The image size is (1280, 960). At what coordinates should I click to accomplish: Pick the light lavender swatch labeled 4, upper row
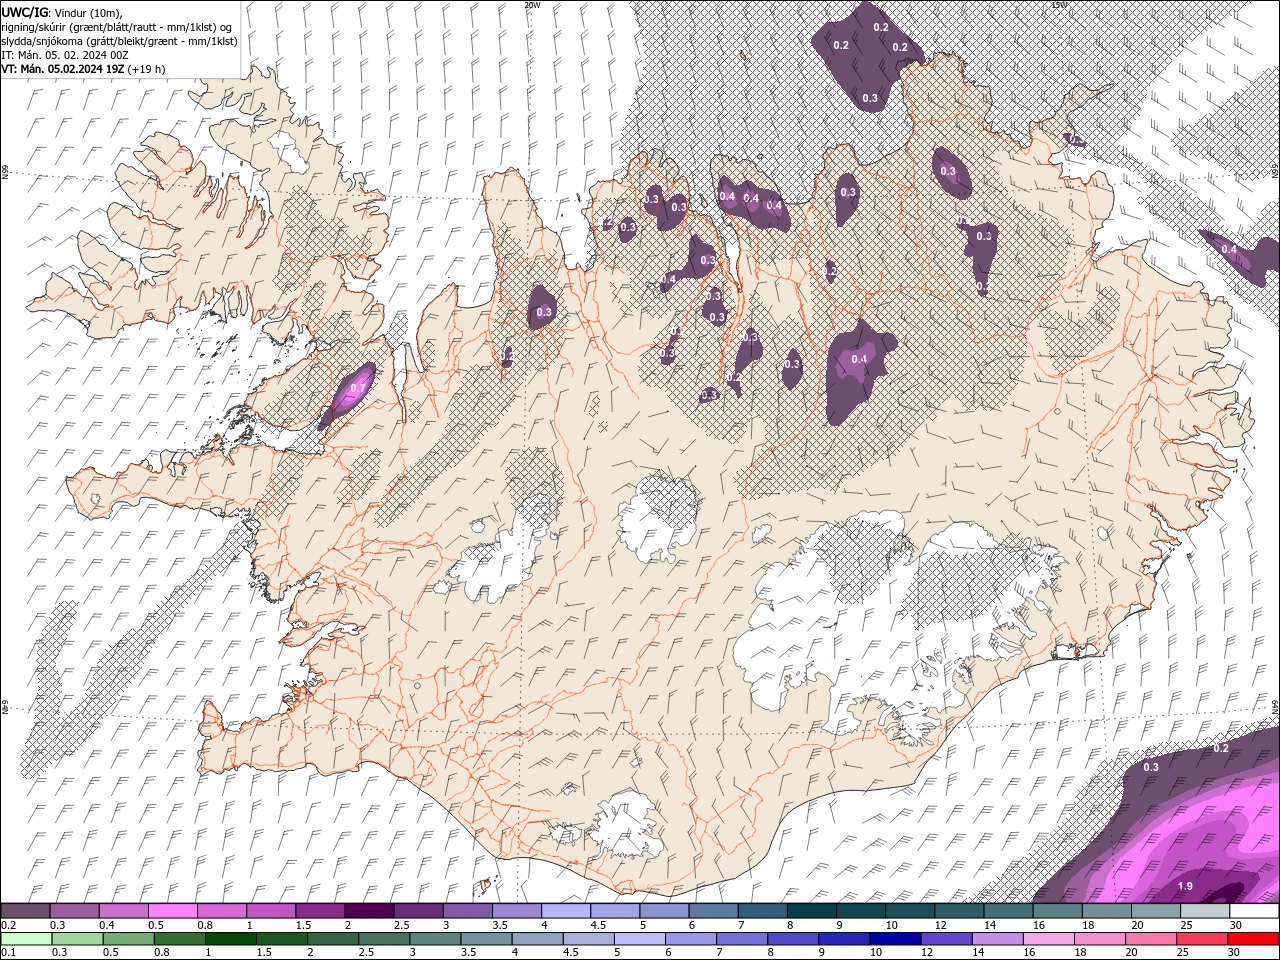tap(566, 911)
